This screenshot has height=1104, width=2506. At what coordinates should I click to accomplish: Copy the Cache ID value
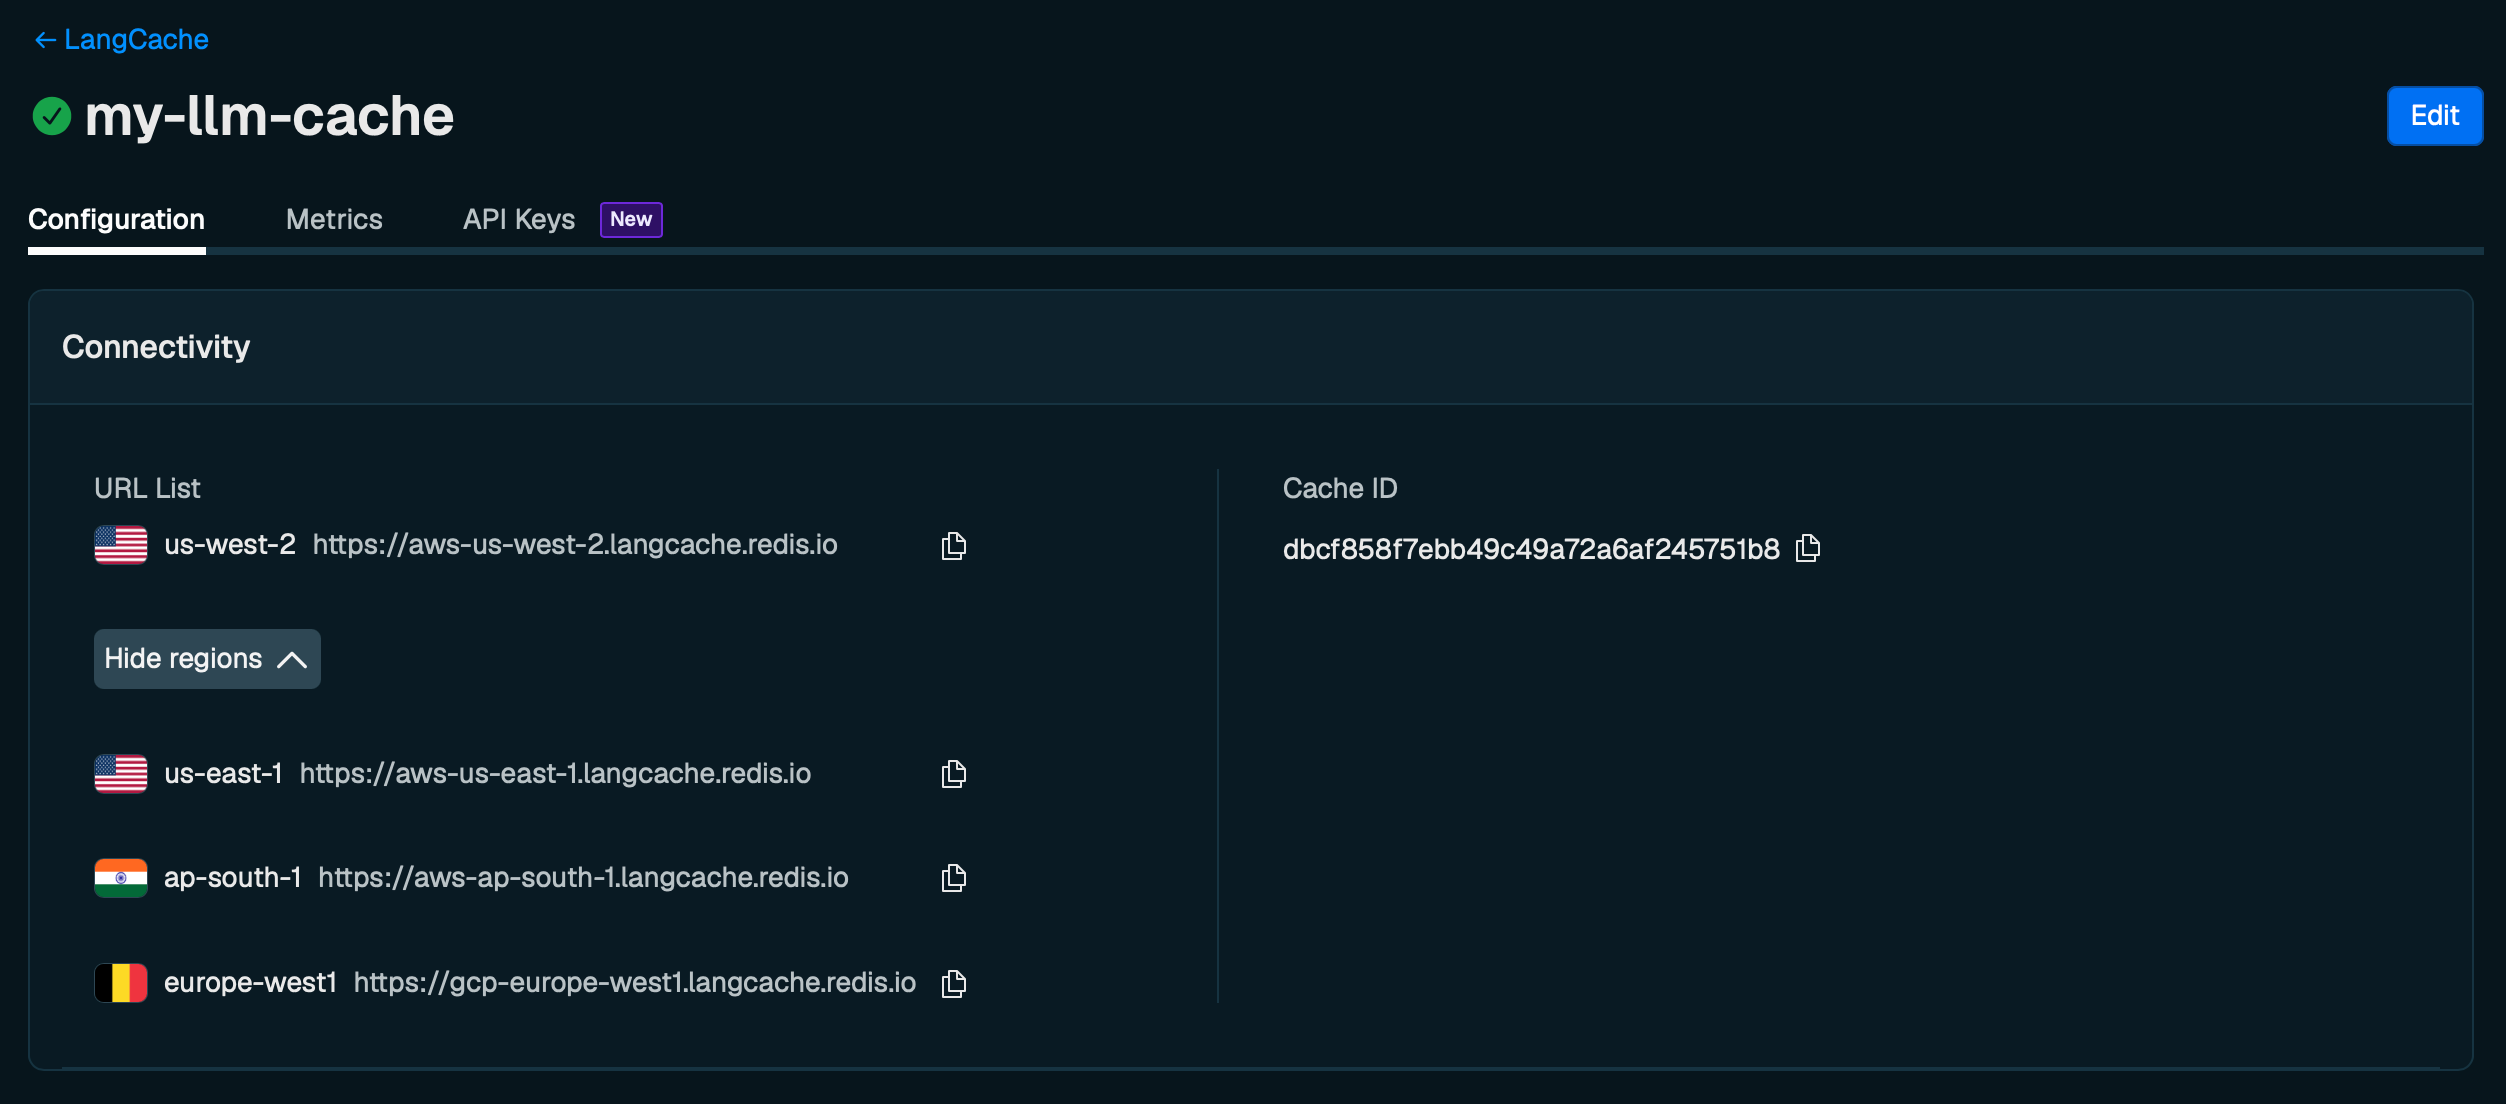pos(1808,548)
